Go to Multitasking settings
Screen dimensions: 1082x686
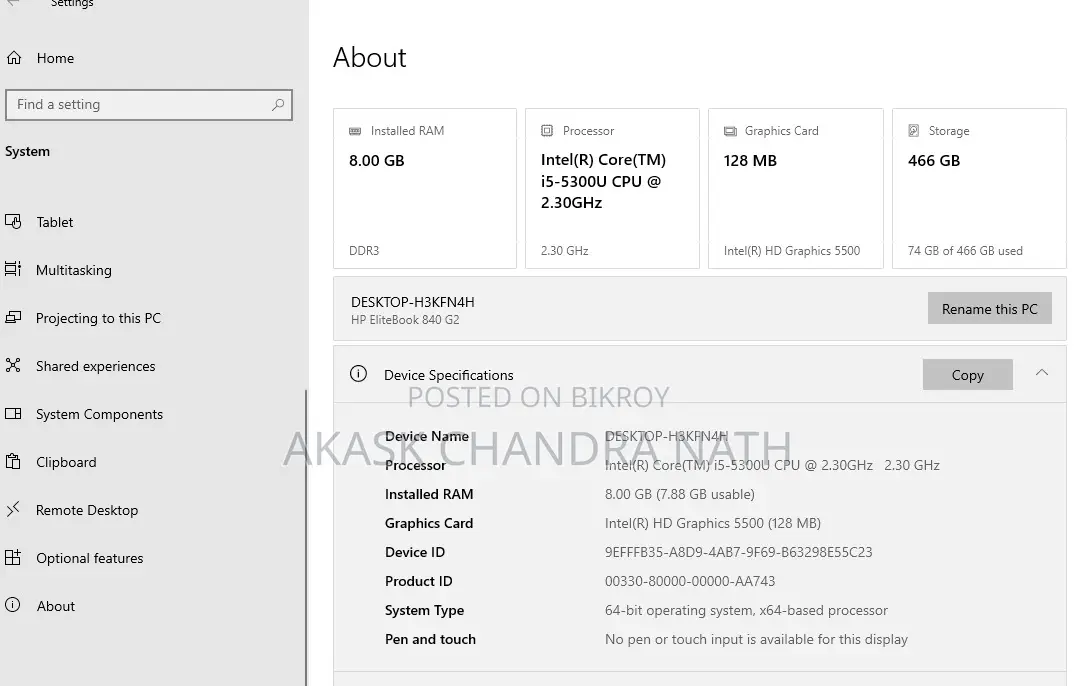74,270
